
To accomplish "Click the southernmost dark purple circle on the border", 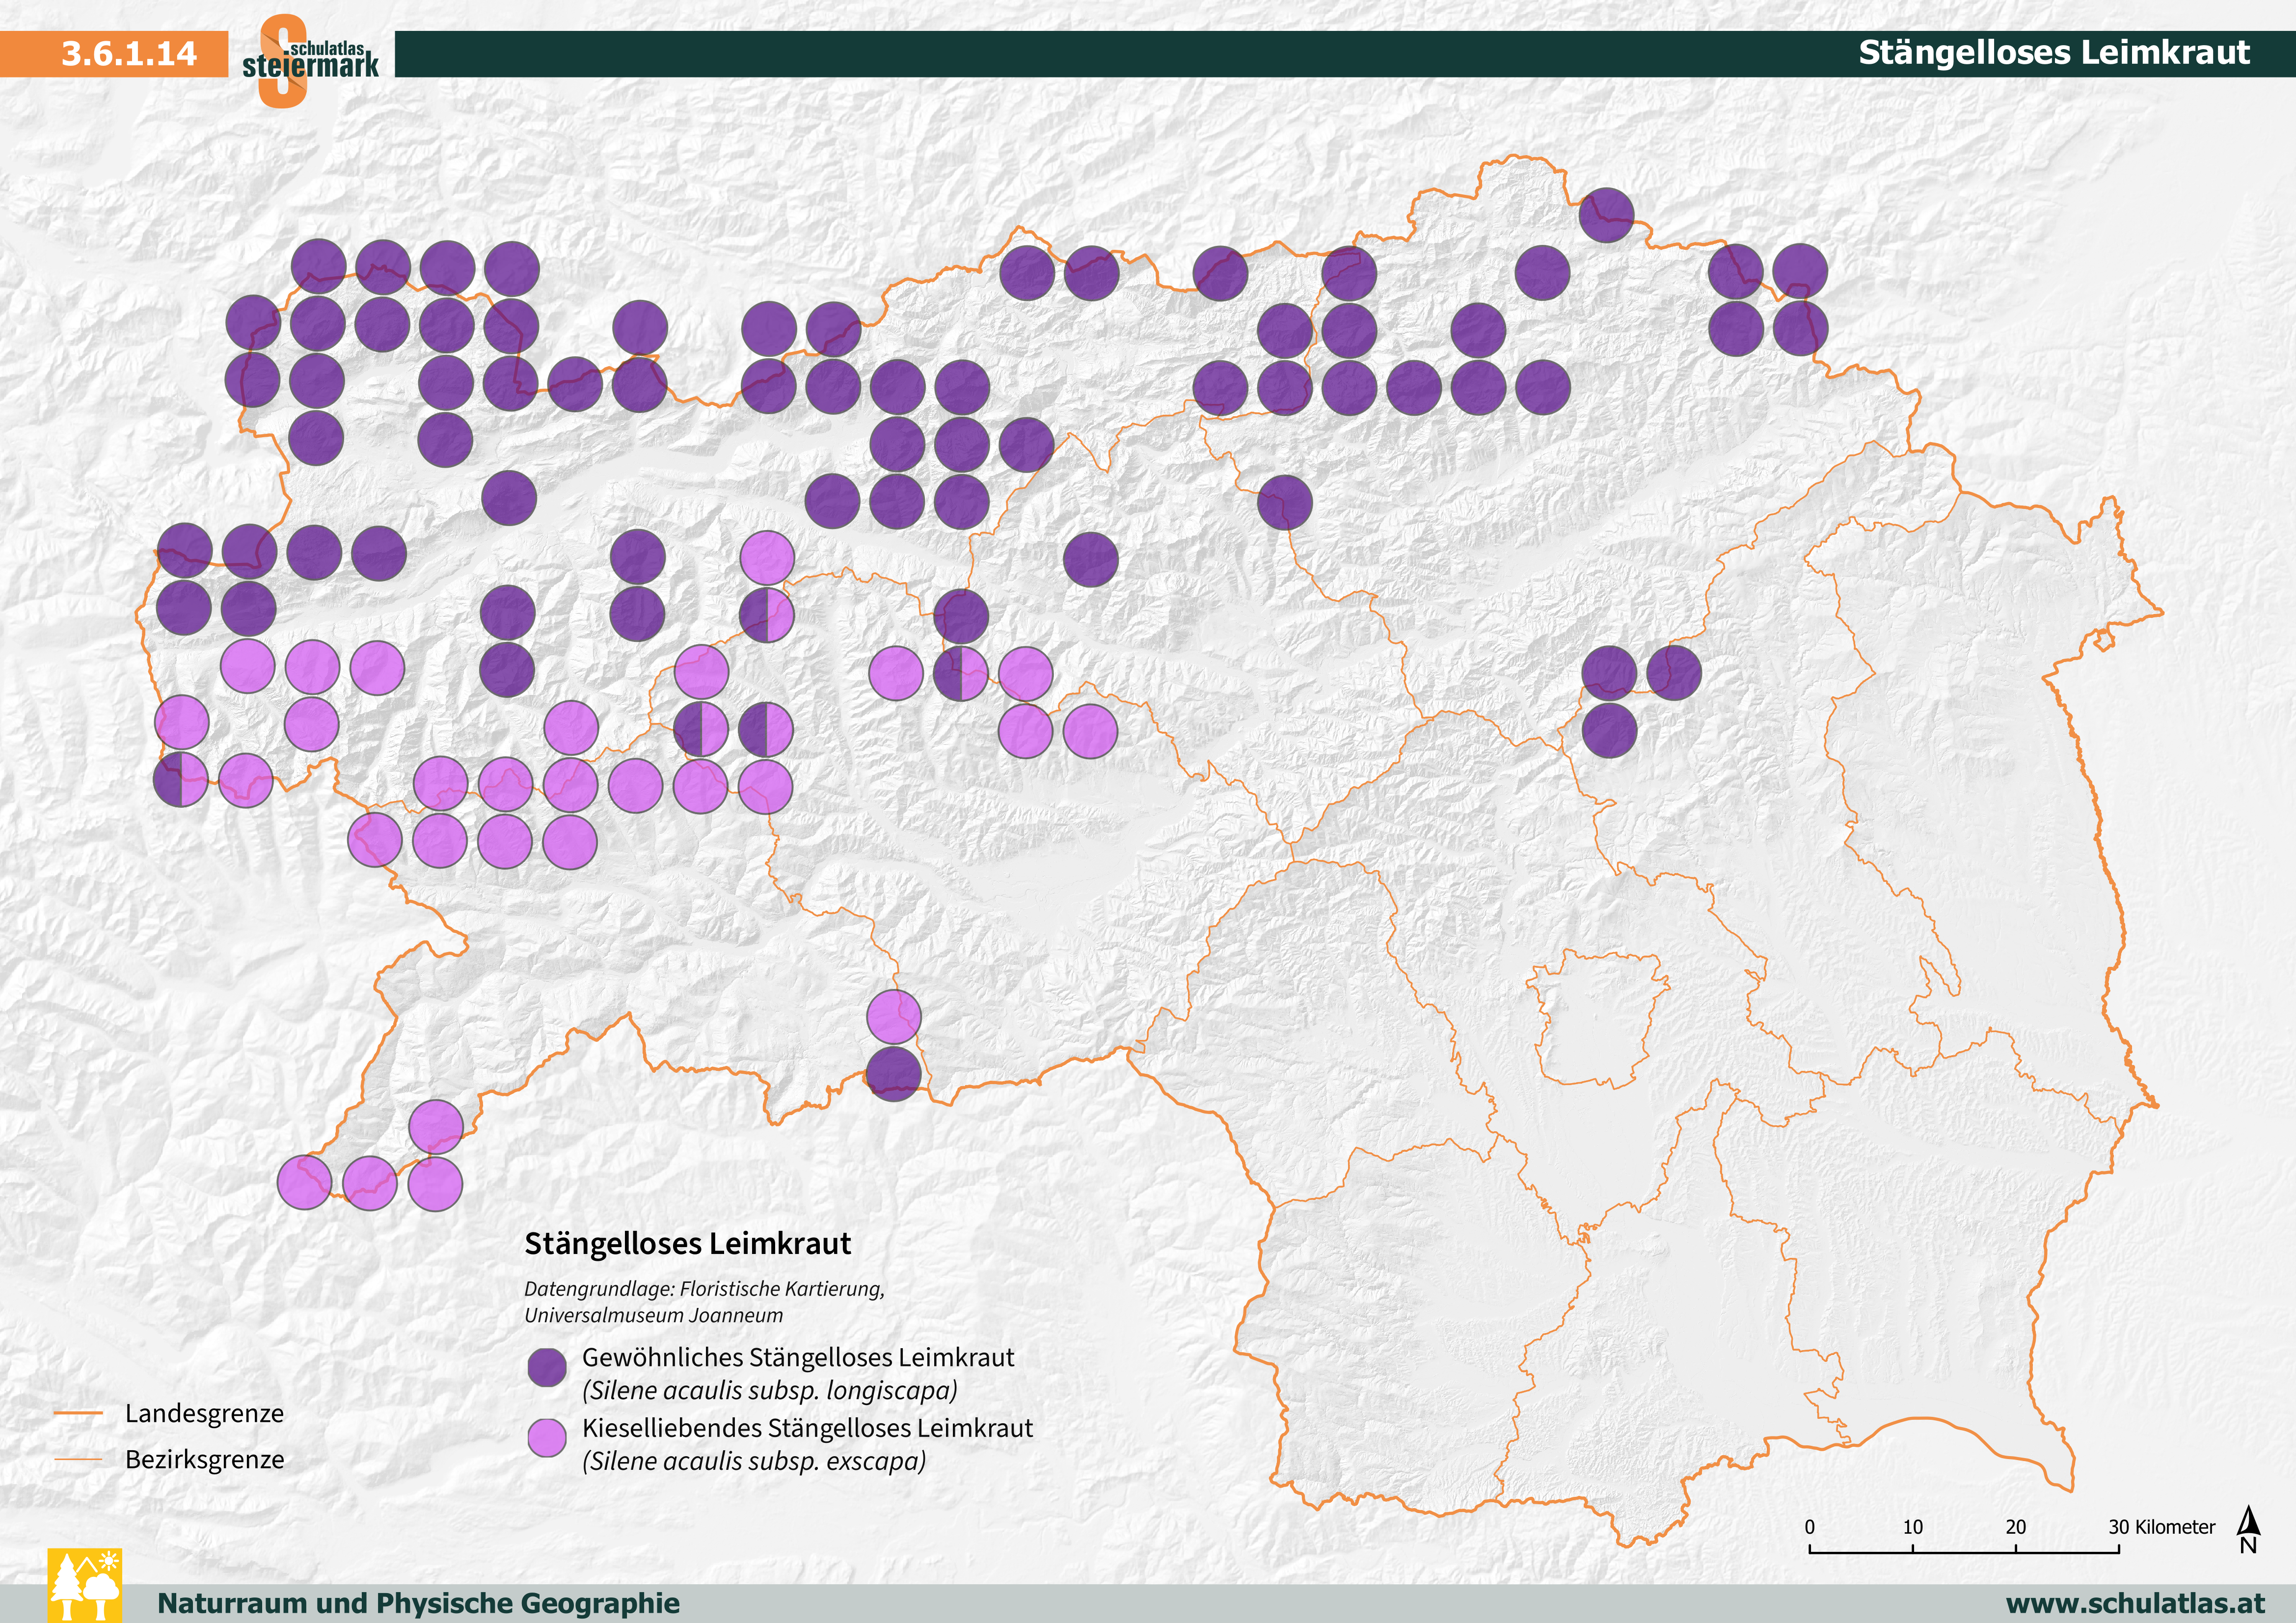I will (893, 1074).
